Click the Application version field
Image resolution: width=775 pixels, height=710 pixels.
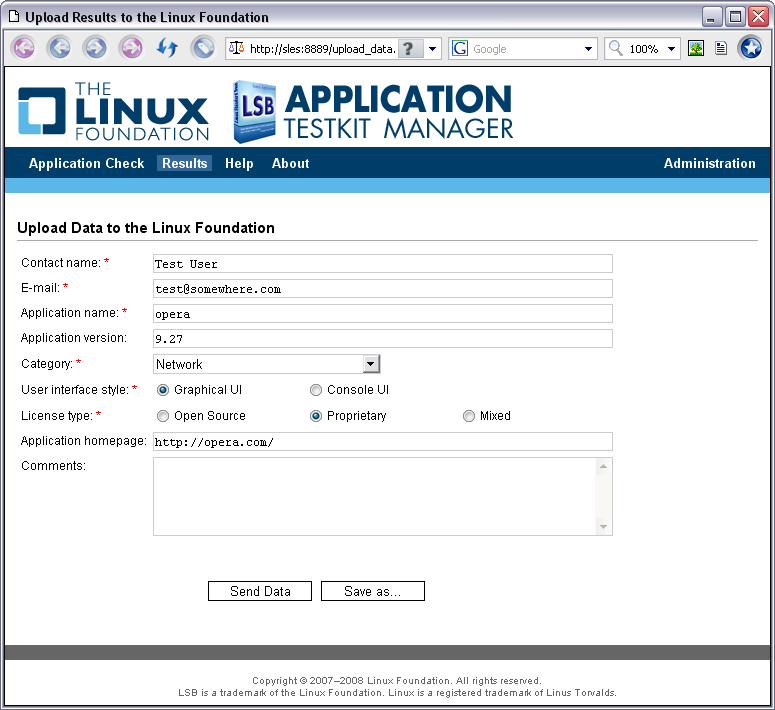point(383,339)
